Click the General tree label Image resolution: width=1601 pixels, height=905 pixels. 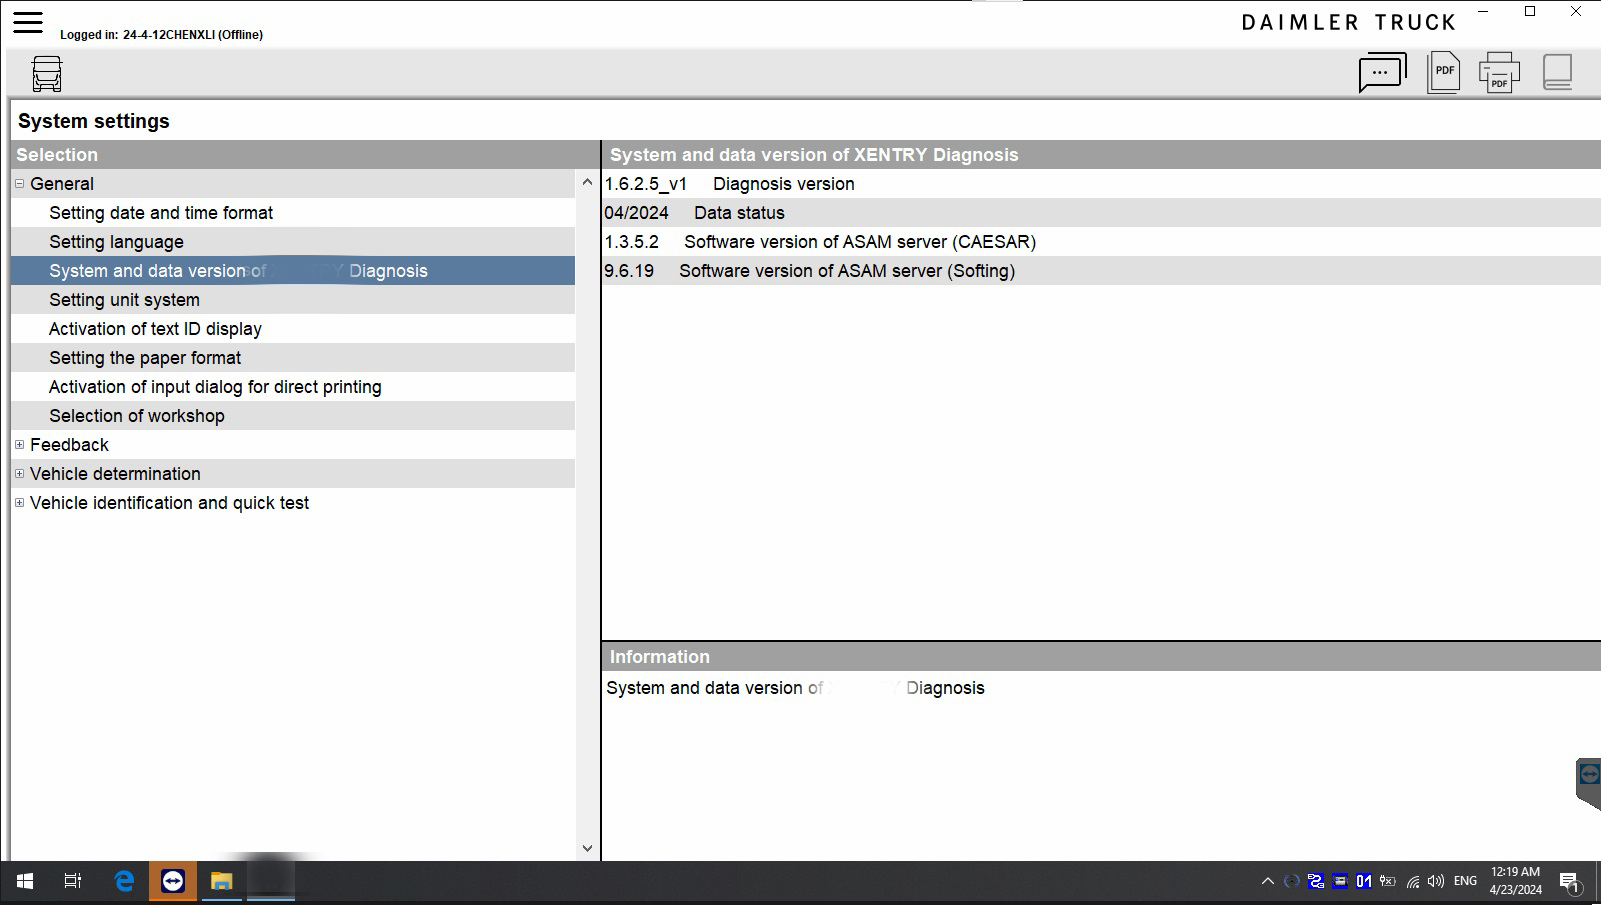click(x=62, y=184)
